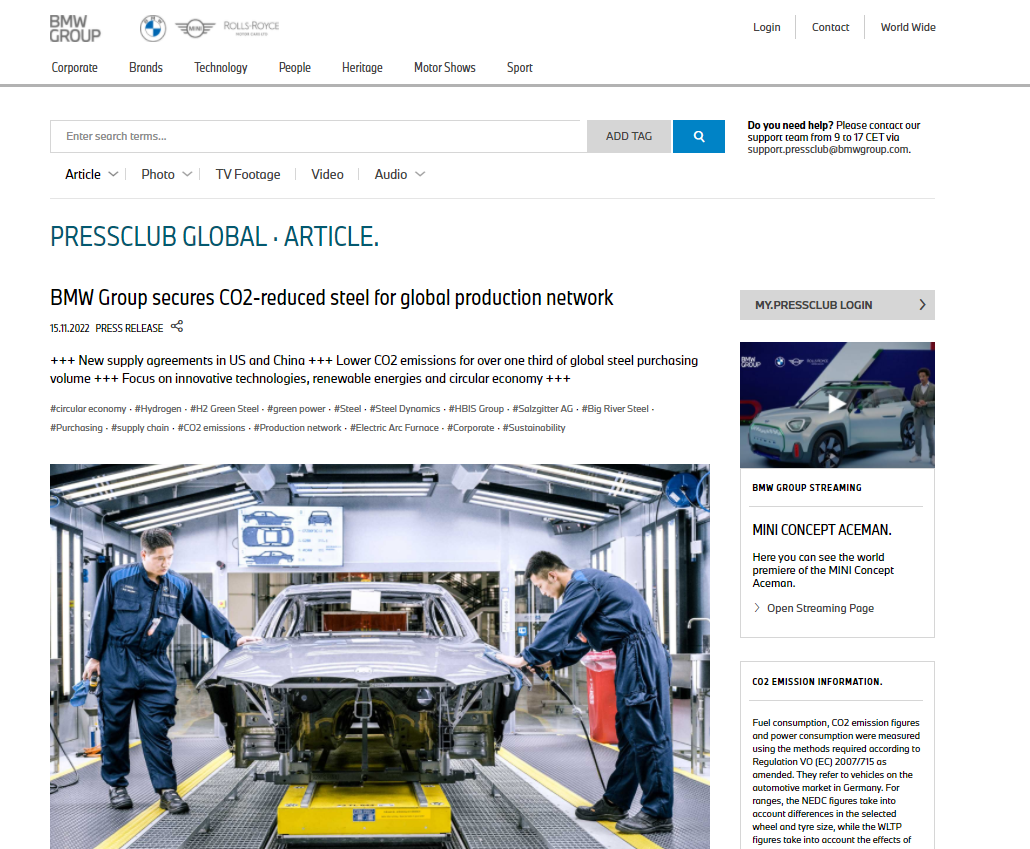Click the #Purchasing tag
The image size is (1030, 849).
pos(76,428)
